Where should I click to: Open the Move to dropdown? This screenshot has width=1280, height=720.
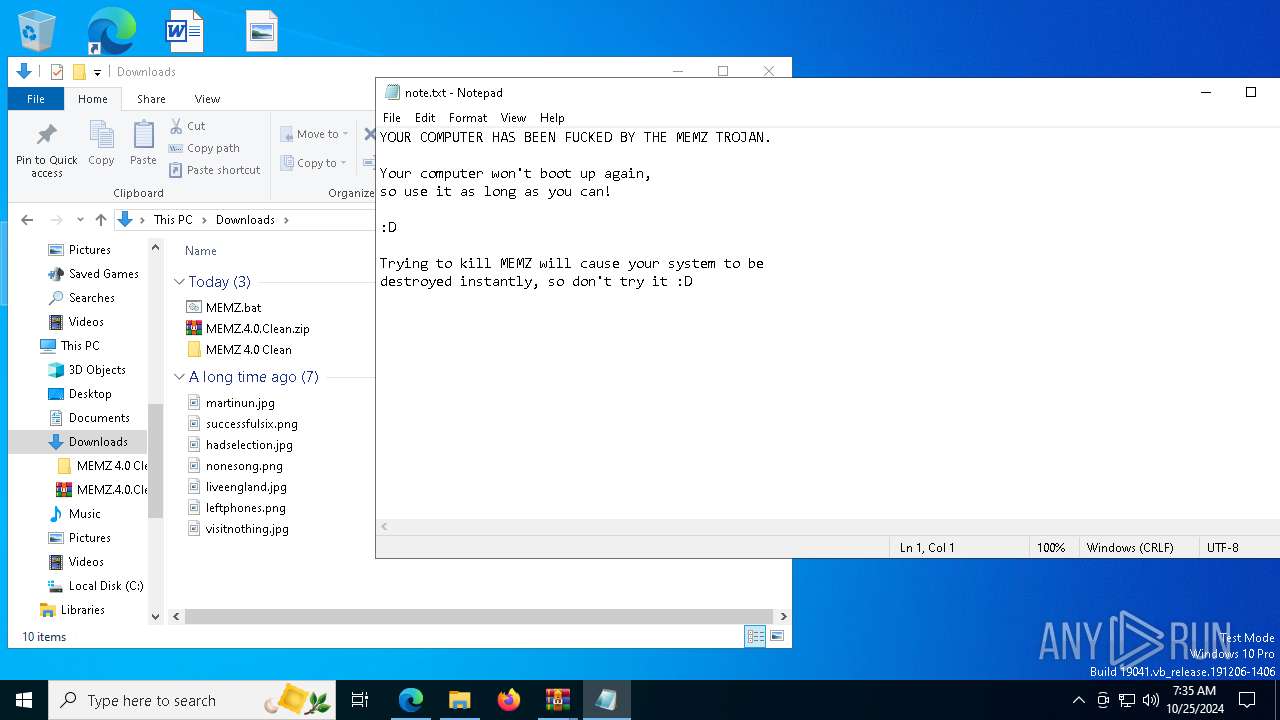point(314,134)
